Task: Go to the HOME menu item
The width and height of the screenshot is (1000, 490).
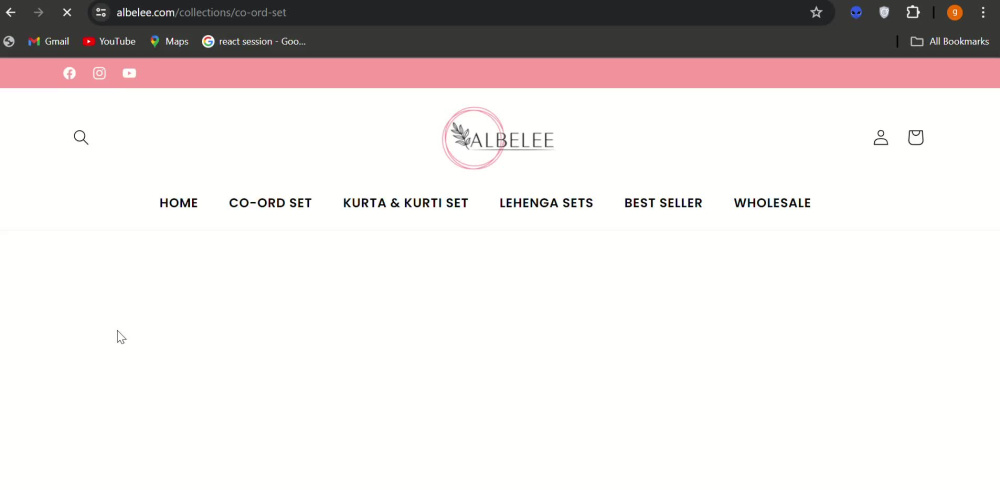Action: click(179, 203)
